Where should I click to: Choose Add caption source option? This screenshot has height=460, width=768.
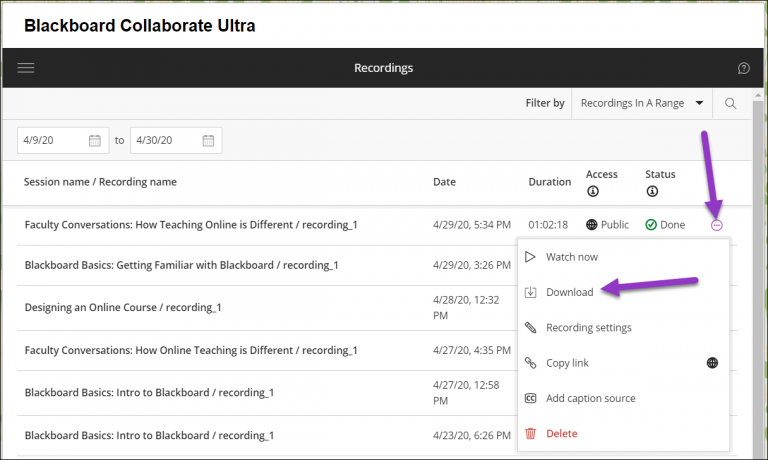click(590, 398)
